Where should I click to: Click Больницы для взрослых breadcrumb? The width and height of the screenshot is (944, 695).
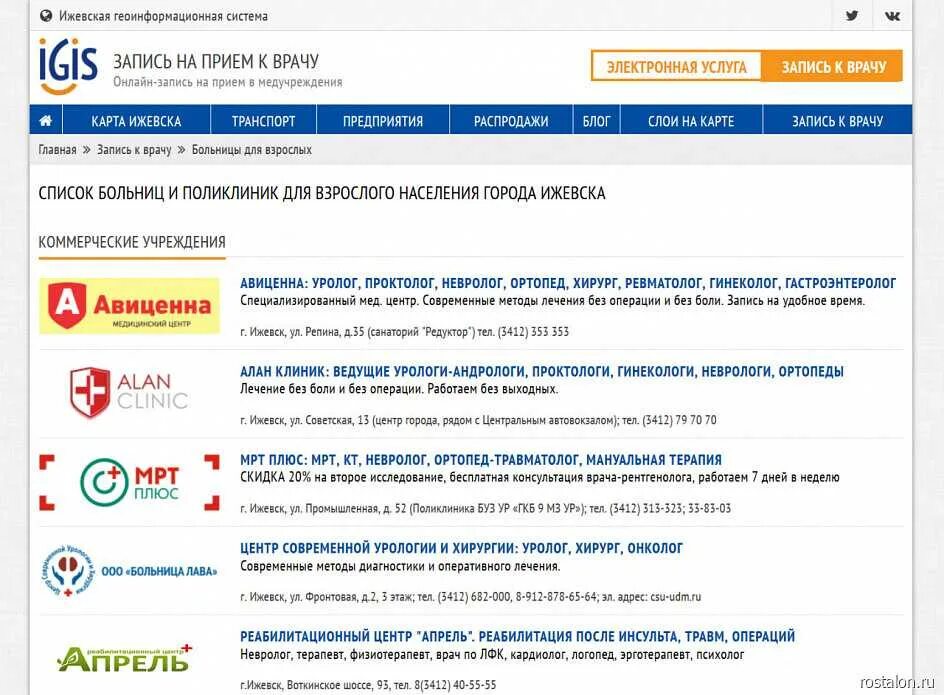(252, 149)
